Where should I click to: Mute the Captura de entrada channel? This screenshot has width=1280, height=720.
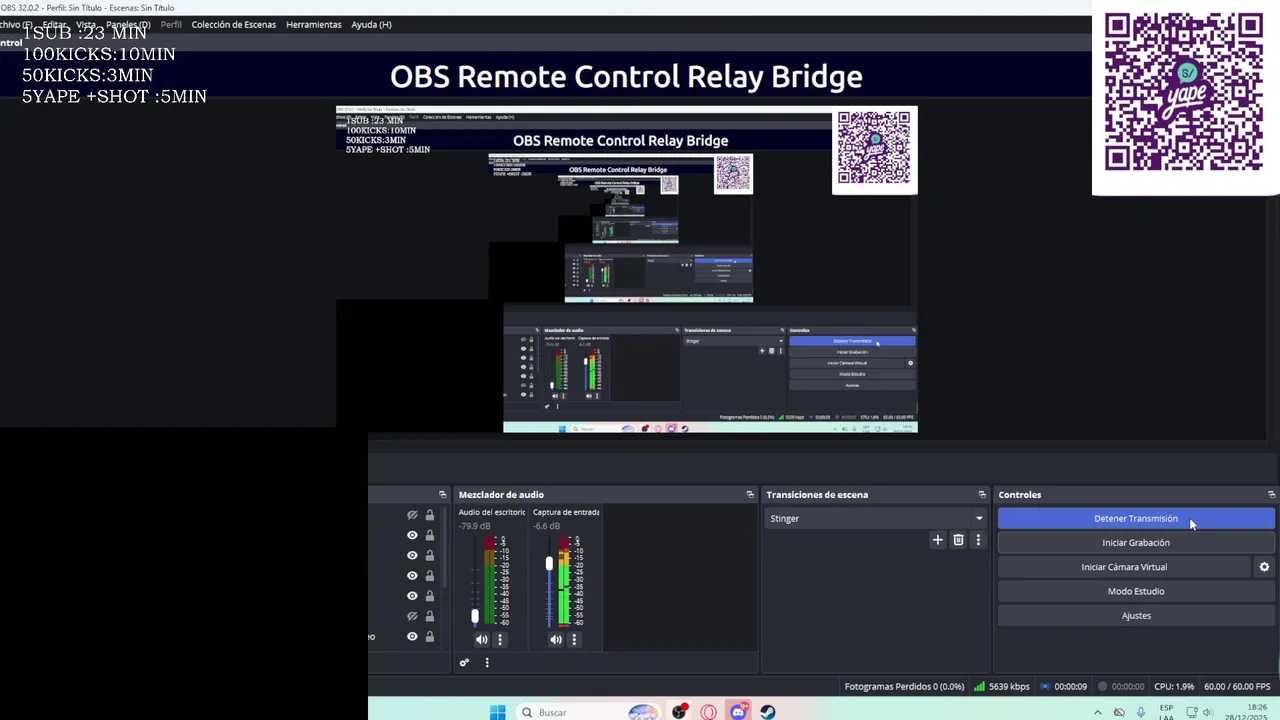556,640
